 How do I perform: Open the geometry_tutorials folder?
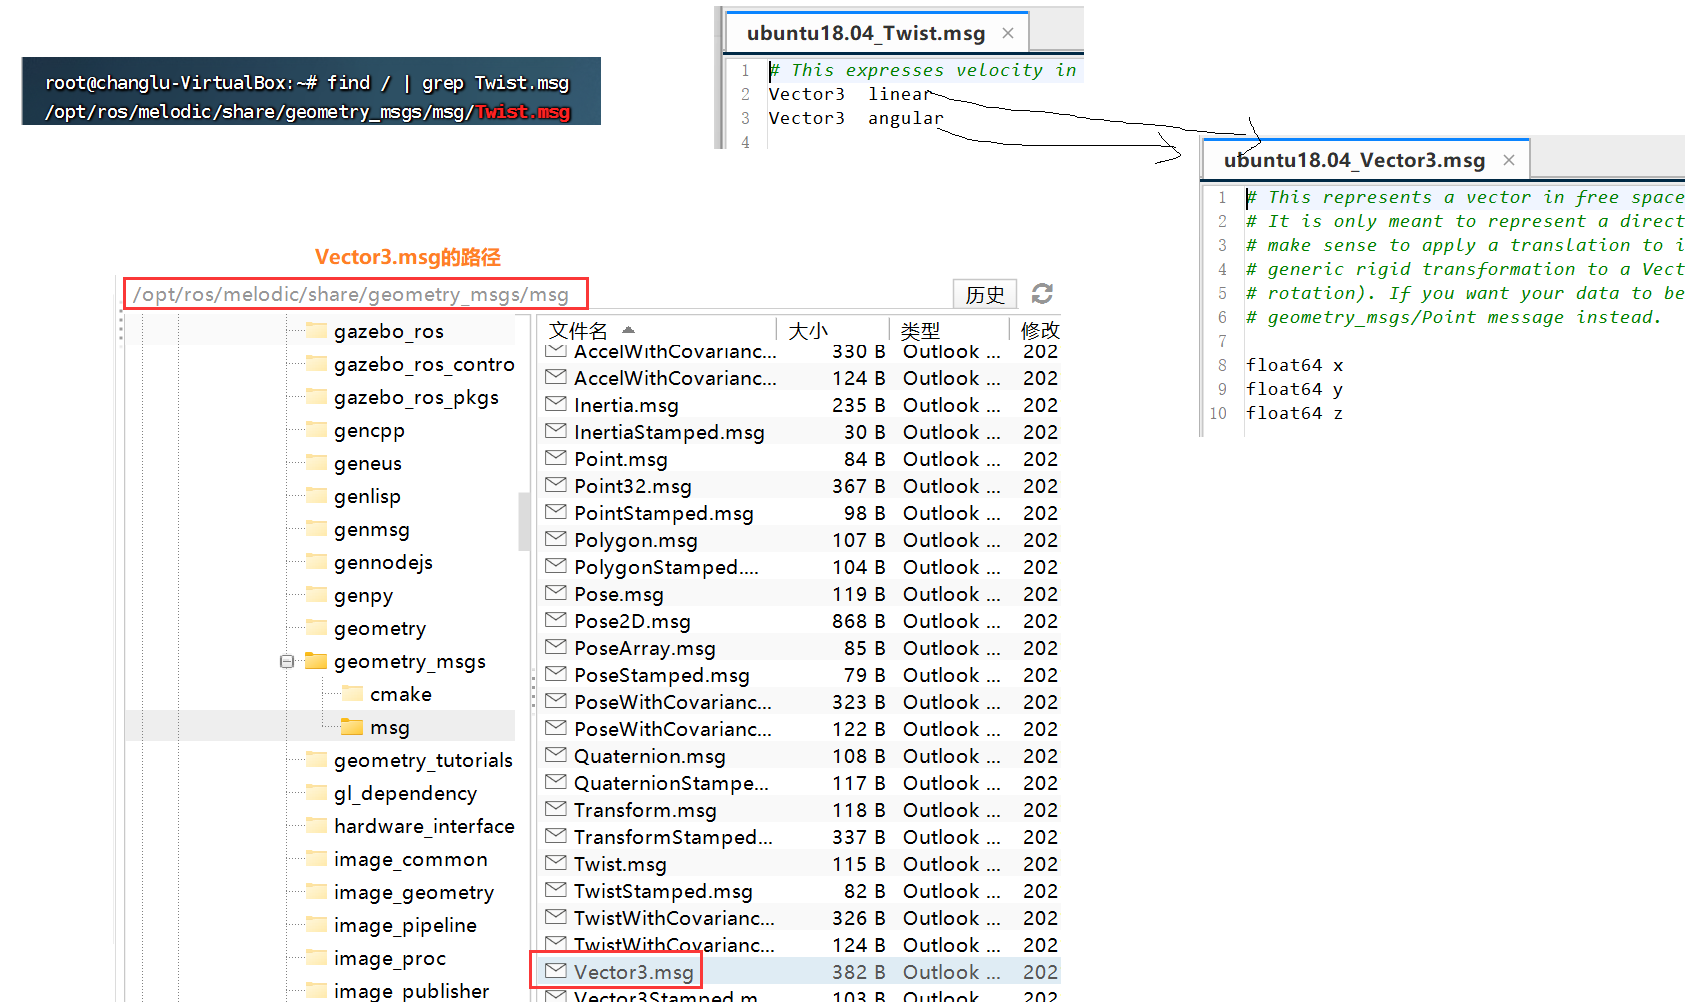point(422,760)
